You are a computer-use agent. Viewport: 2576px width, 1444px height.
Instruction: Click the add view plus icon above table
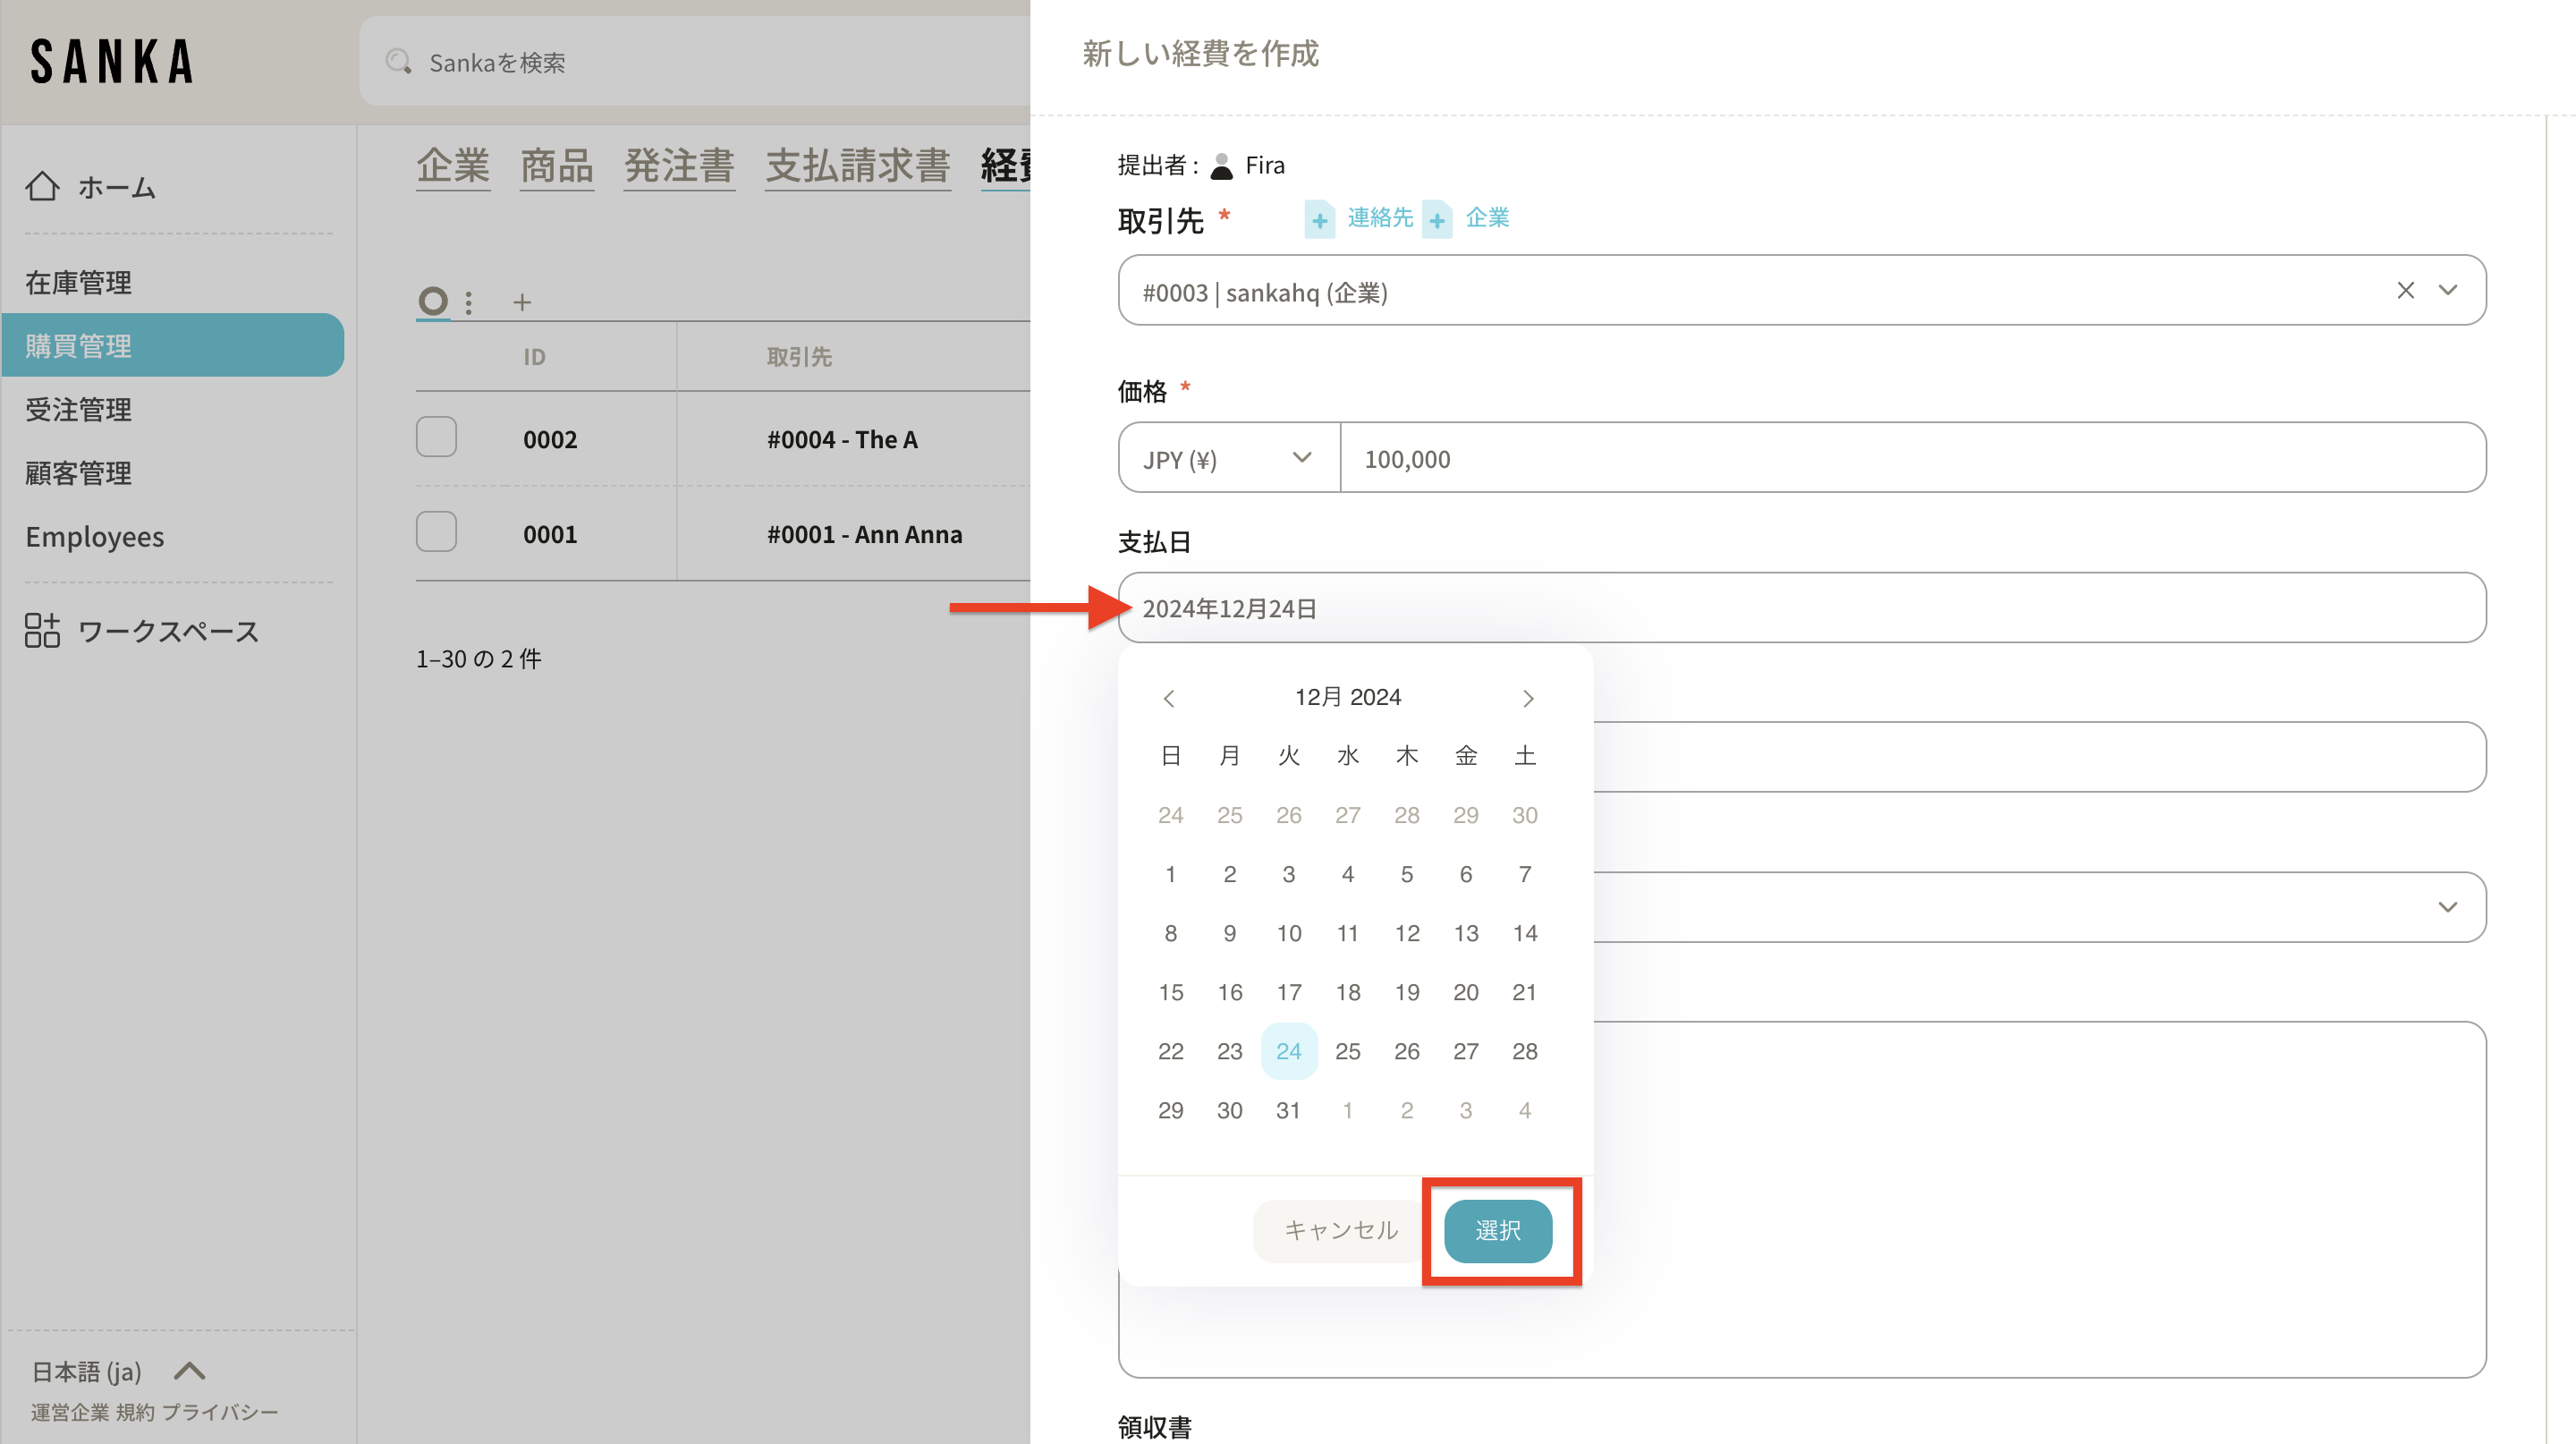[521, 302]
